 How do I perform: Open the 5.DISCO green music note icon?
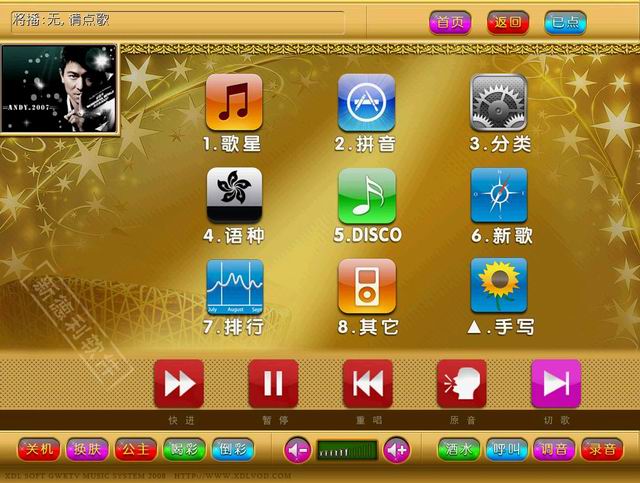(367, 196)
